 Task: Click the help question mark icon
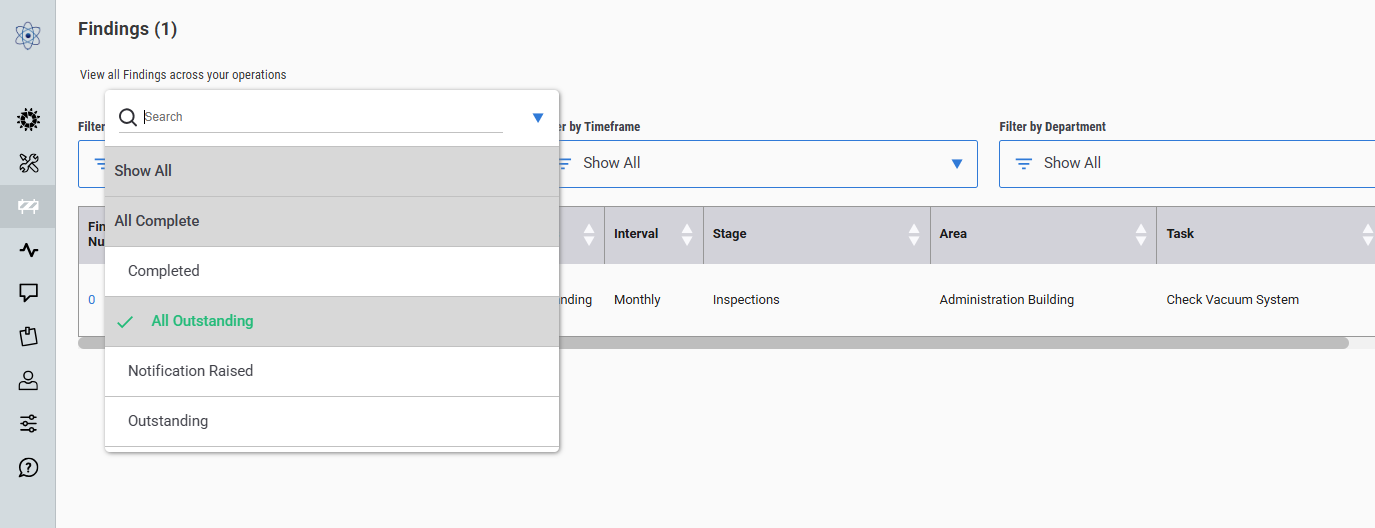(x=28, y=467)
